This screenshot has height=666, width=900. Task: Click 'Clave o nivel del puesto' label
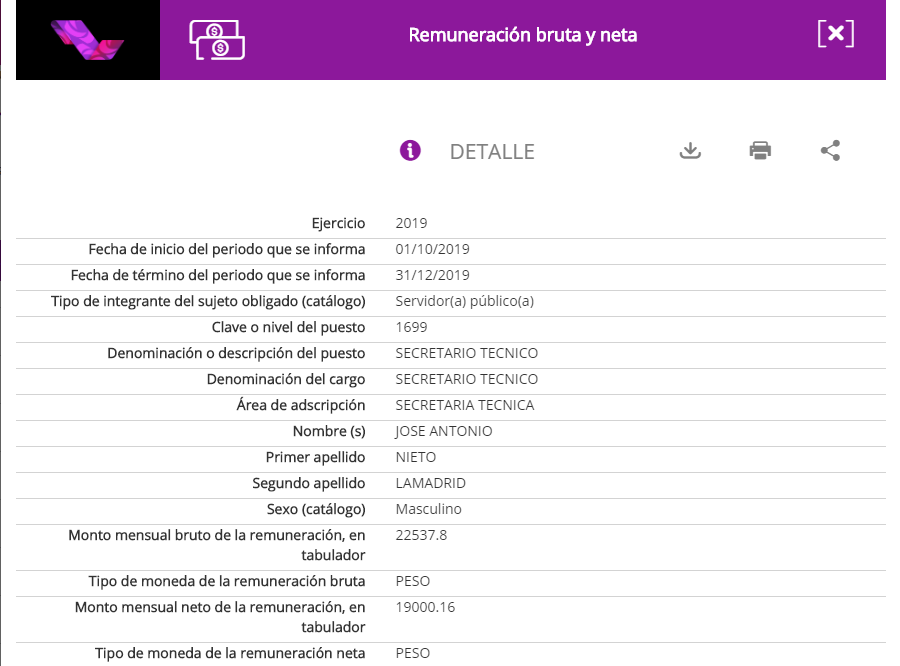coord(288,327)
